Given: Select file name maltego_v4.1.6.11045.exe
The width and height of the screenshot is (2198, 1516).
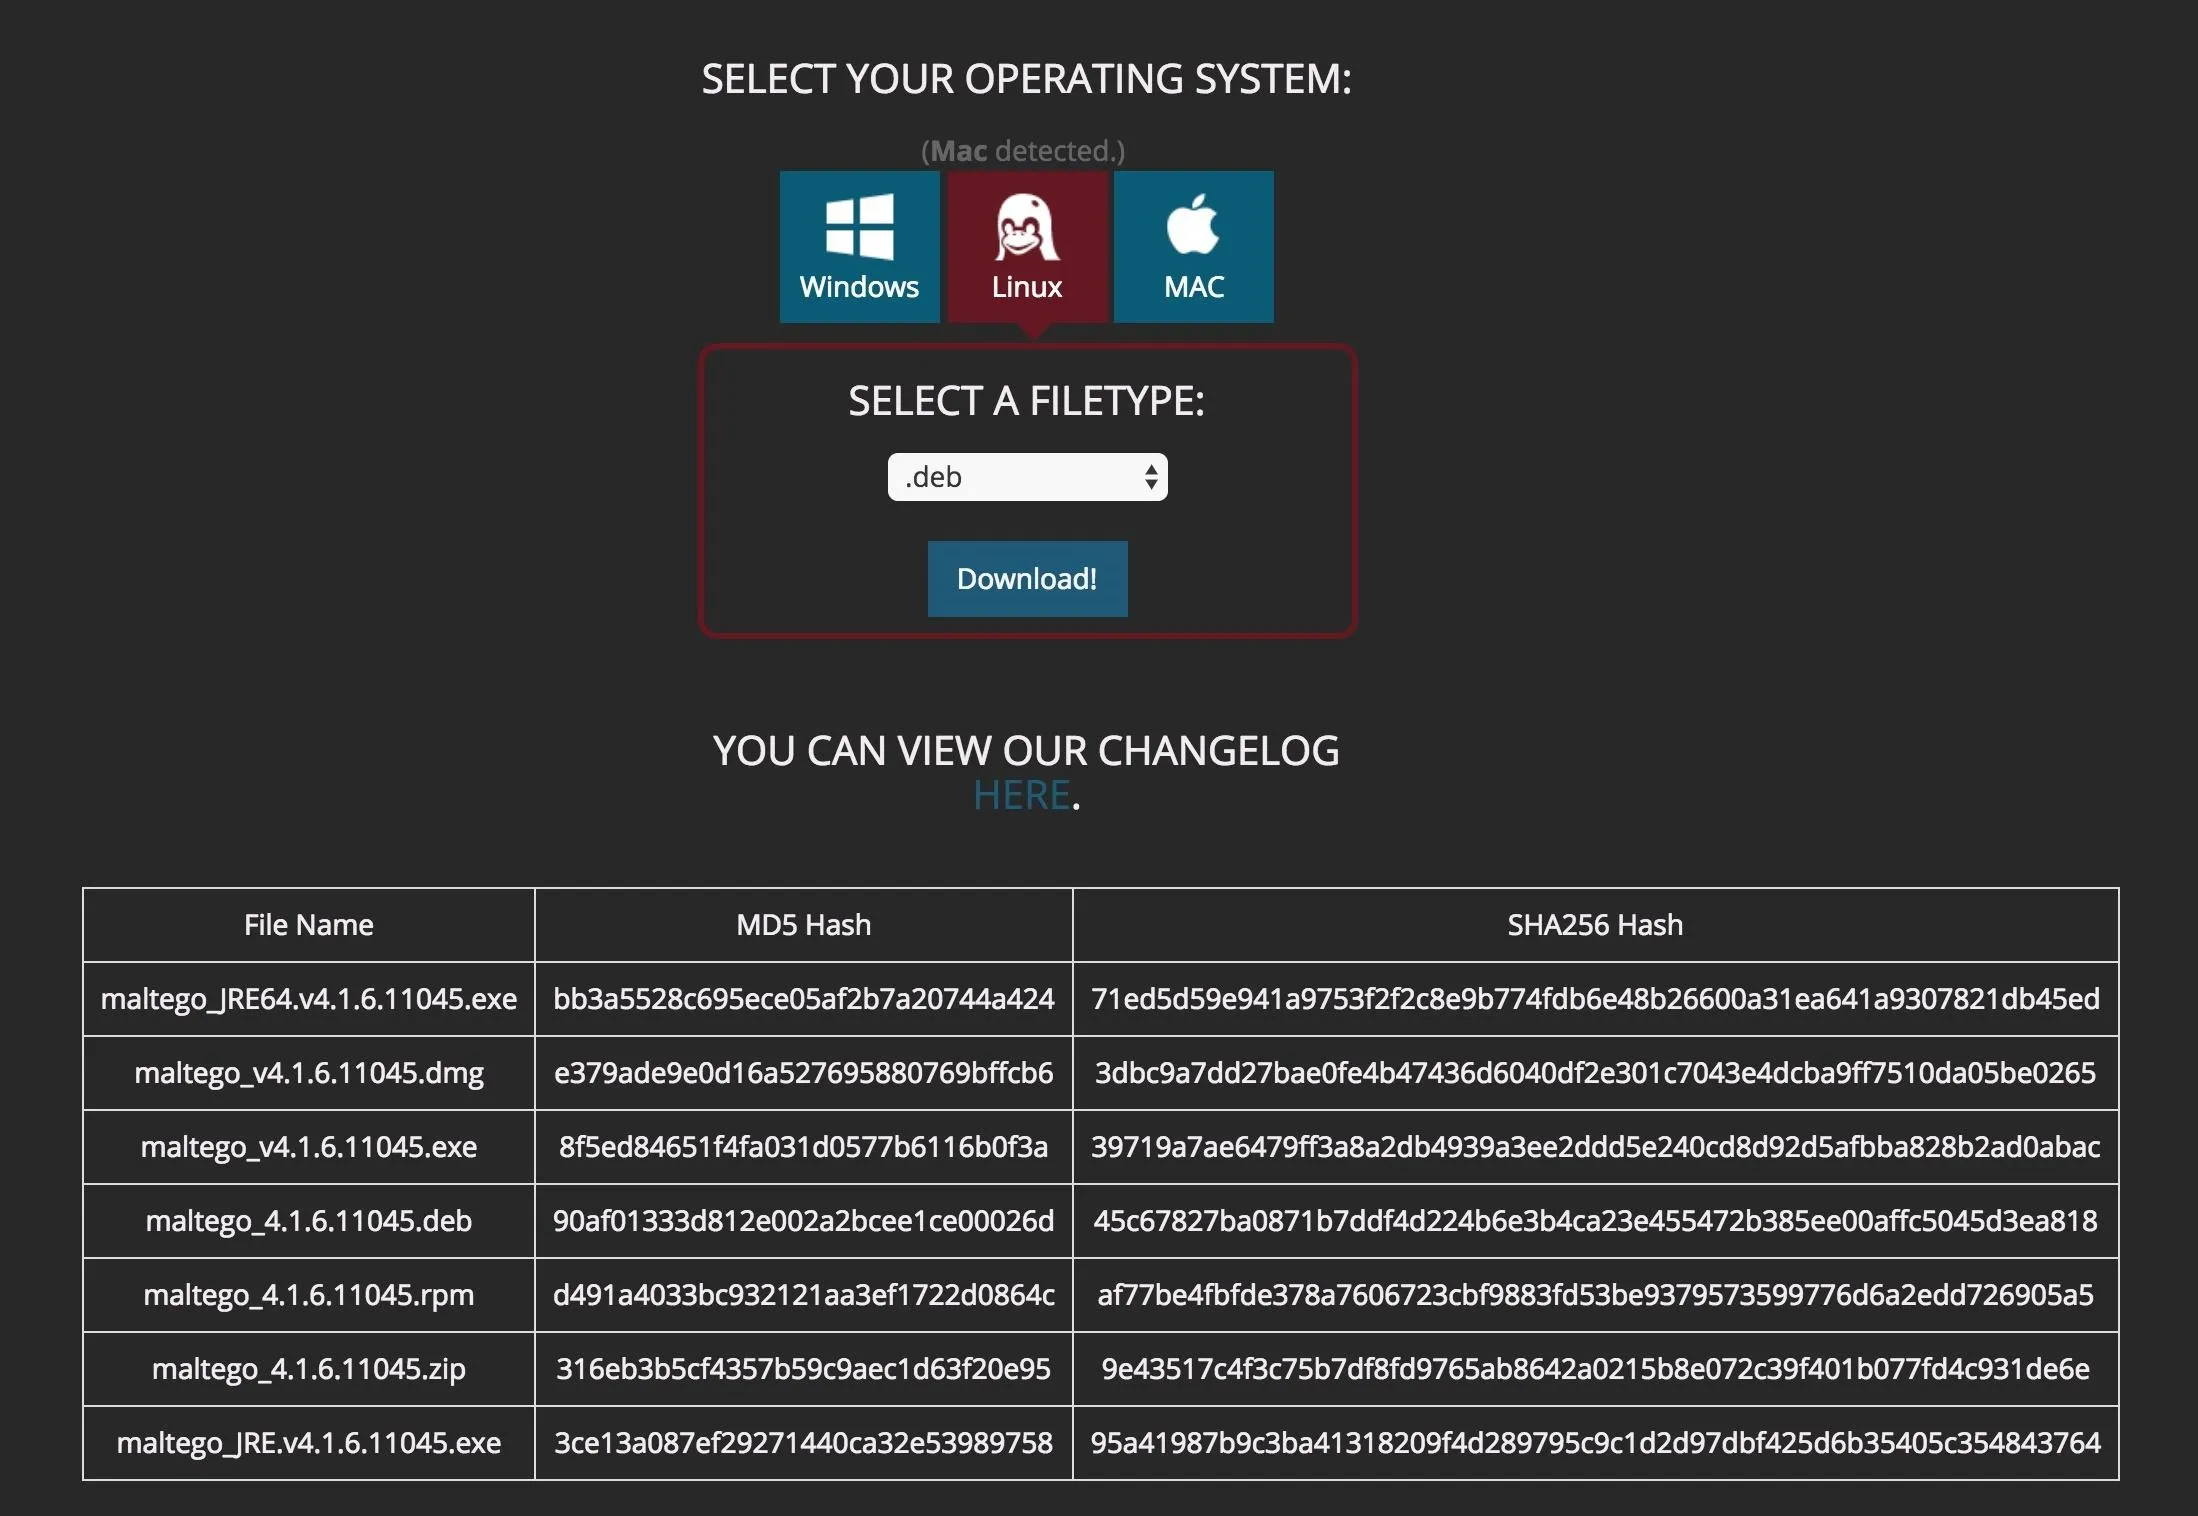Looking at the screenshot, I should tap(309, 1147).
